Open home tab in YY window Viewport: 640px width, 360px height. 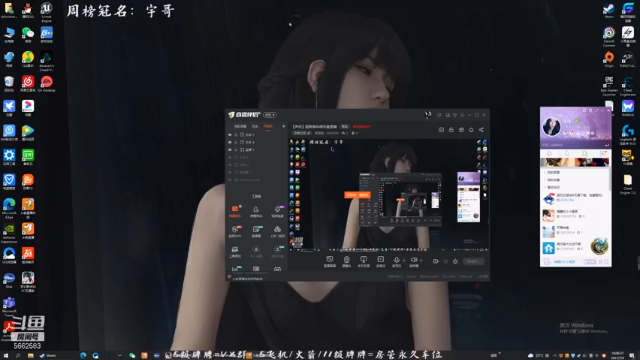coord(549,153)
